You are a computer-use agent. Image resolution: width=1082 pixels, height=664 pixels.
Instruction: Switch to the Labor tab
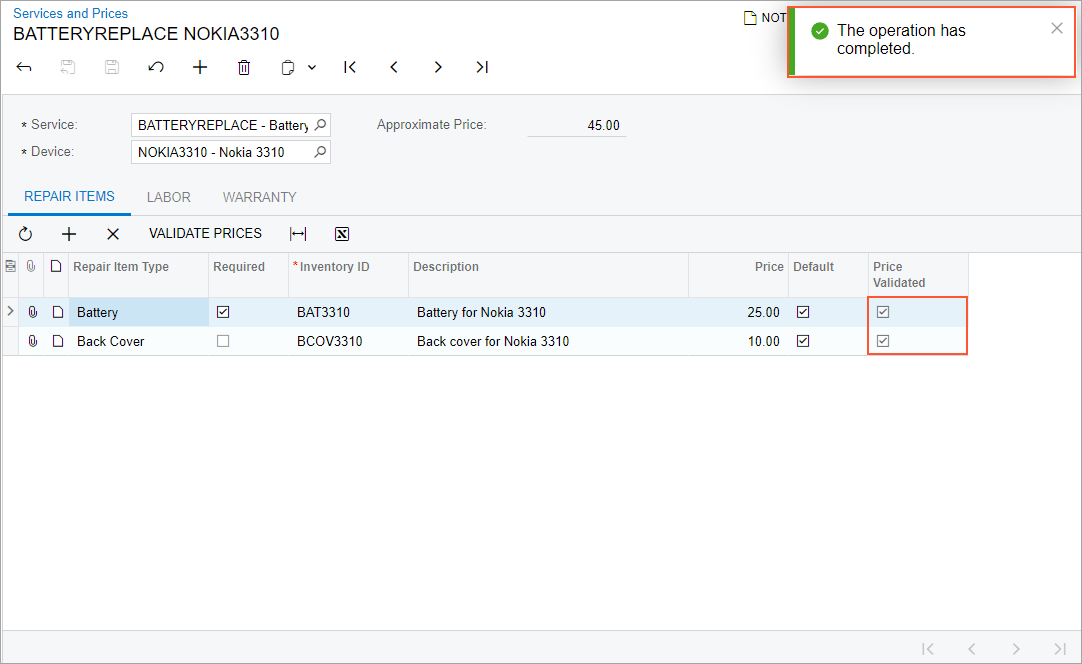pos(169,197)
